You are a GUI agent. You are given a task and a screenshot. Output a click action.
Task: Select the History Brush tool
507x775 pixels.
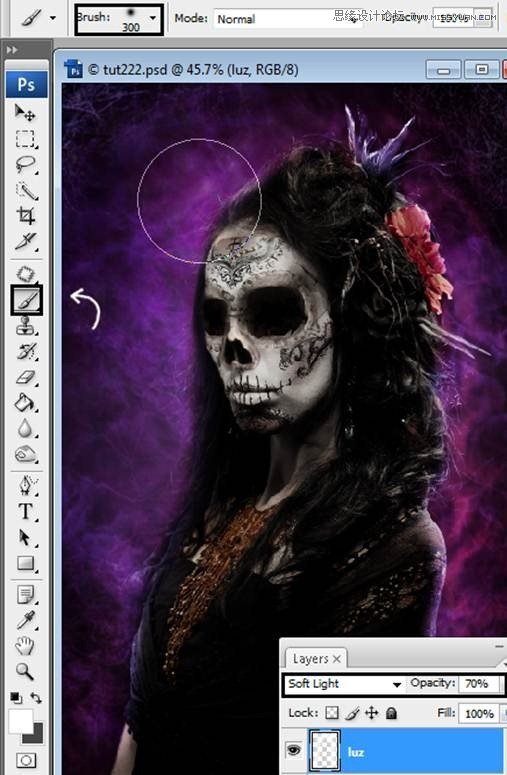point(25,351)
